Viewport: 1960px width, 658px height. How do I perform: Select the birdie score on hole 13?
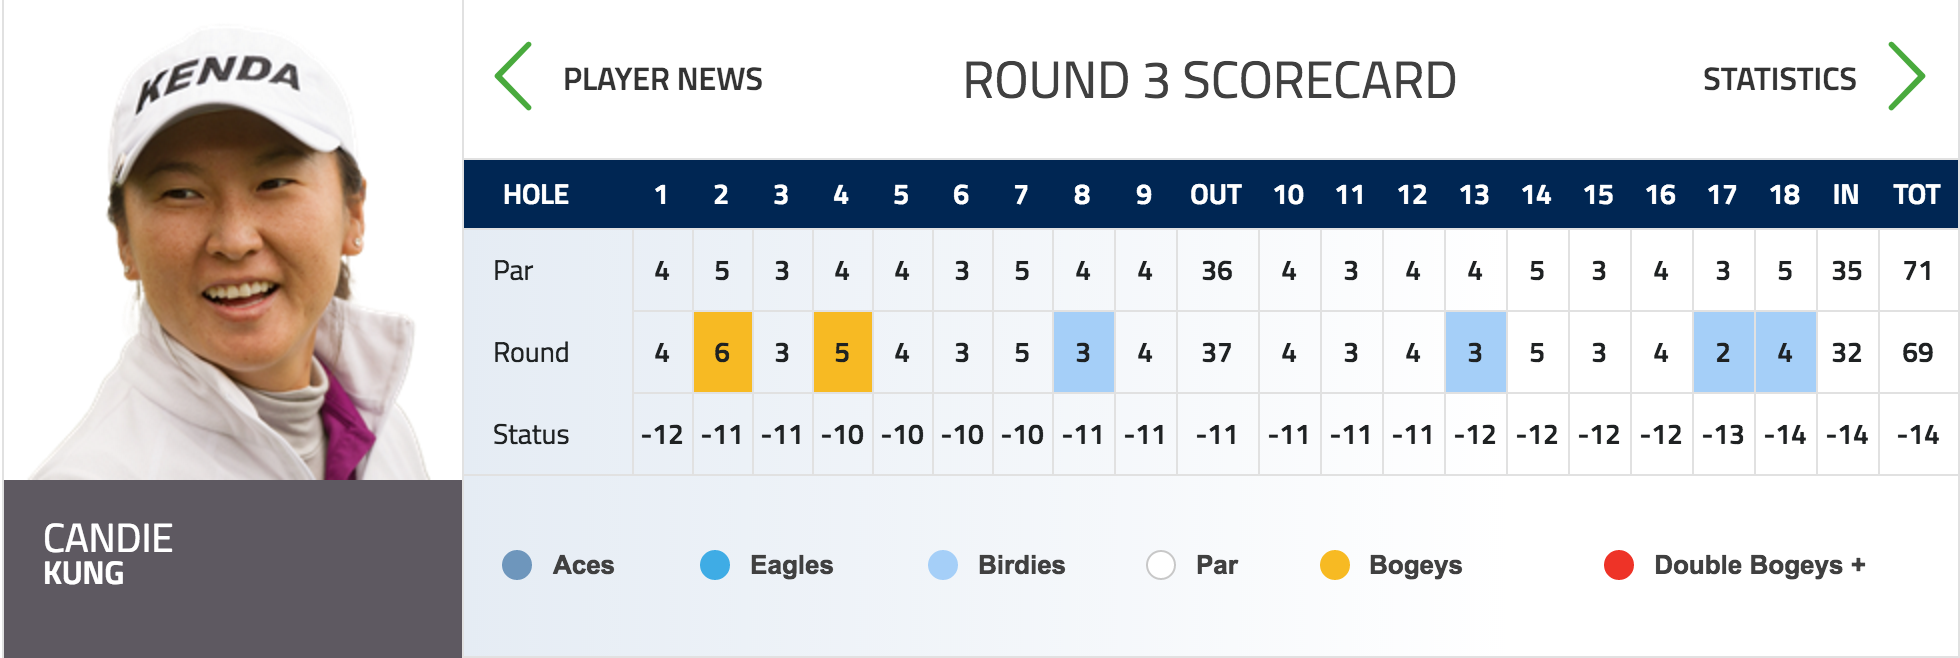1475,352
